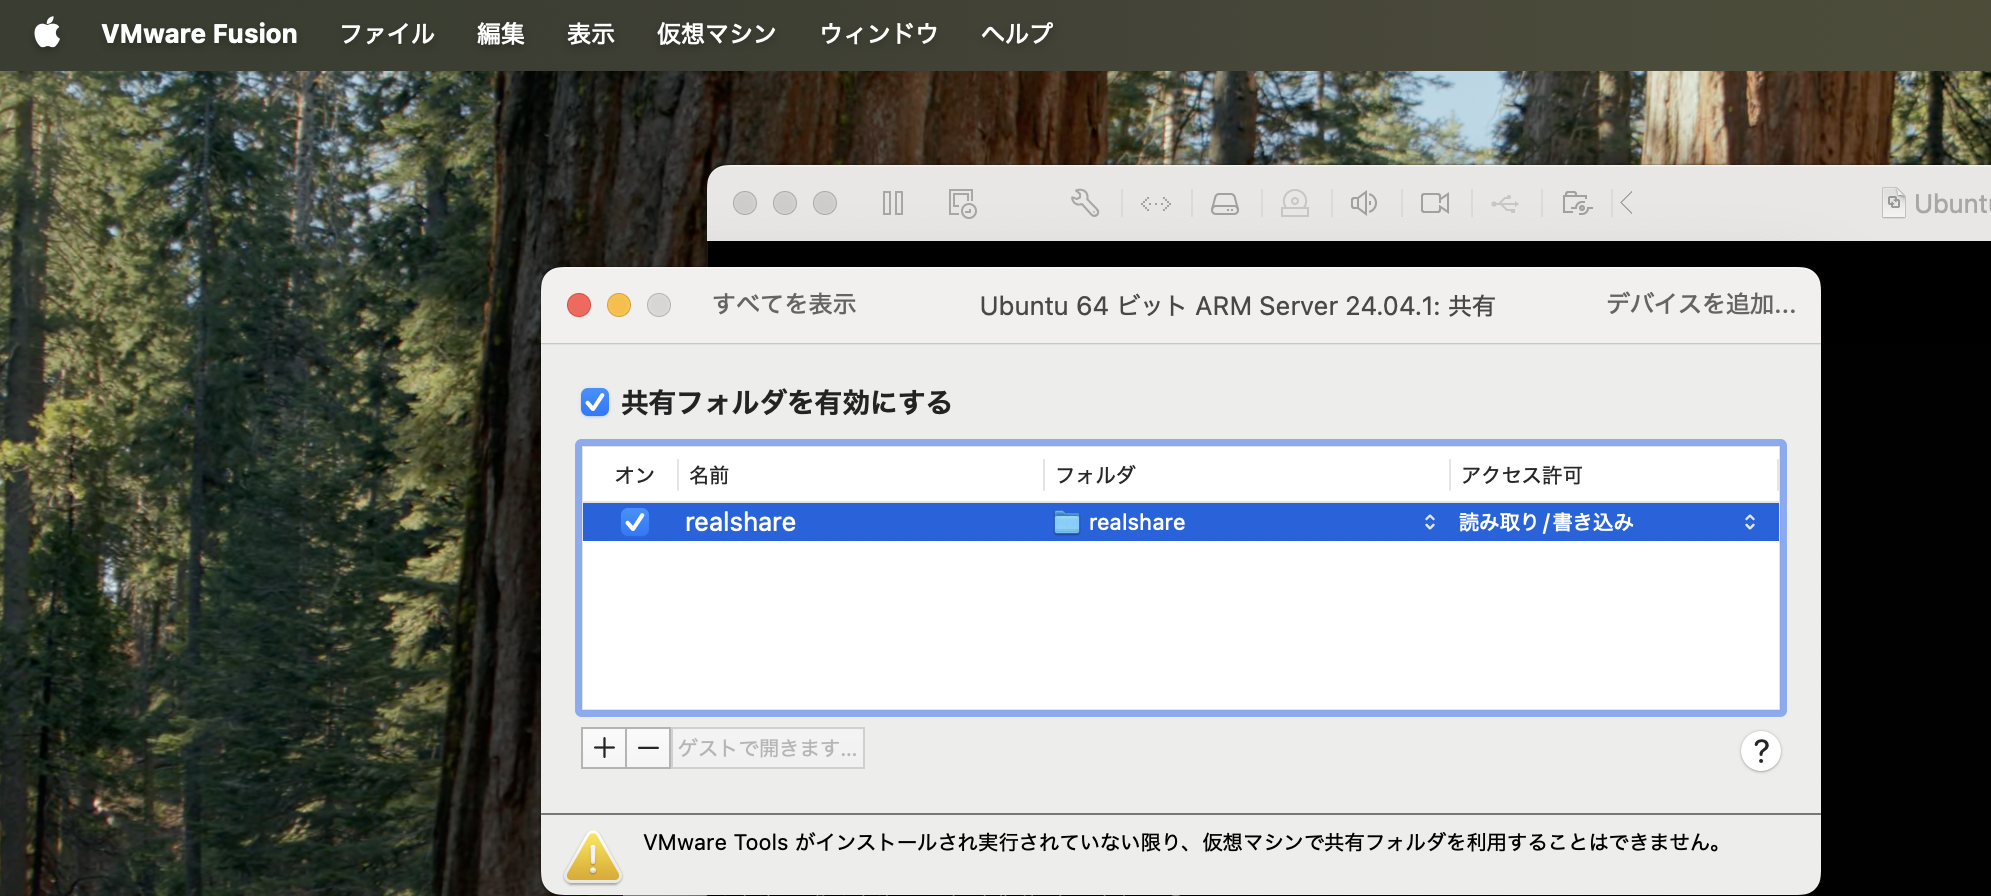This screenshot has height=896, width=1991.
Task: Open the 読み取り/書き込み access dropdown
Action: pyautogui.click(x=1607, y=522)
